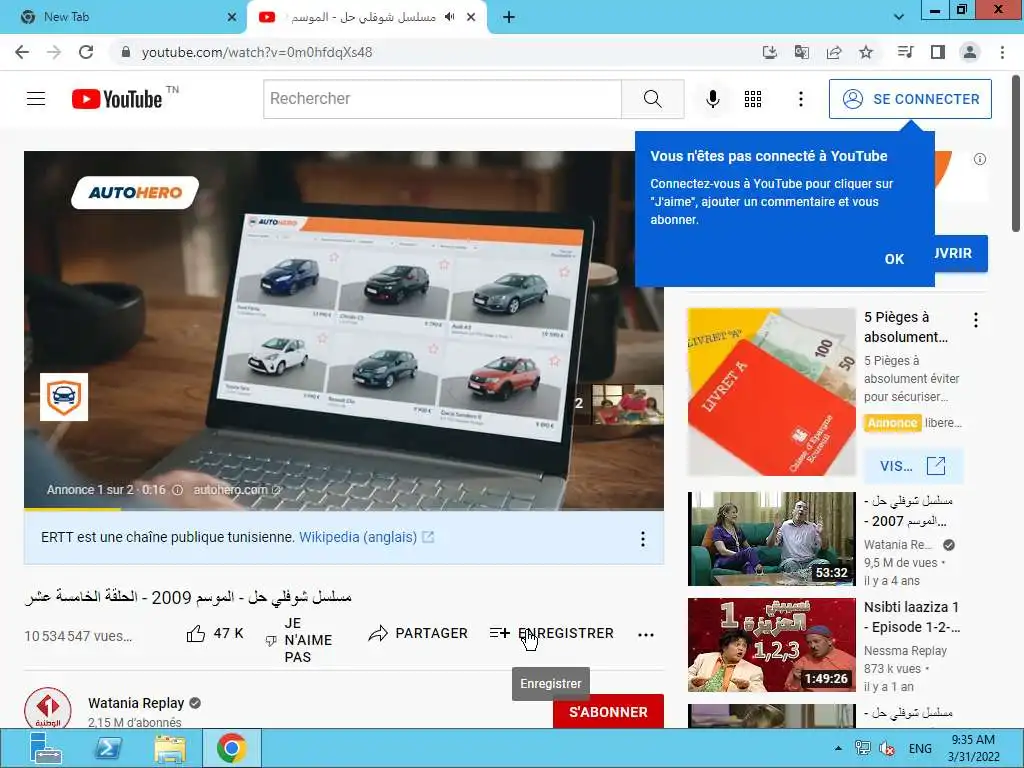Click the JE N'AIME PAS dislike button
This screenshot has width=1024, height=768.
298,640
